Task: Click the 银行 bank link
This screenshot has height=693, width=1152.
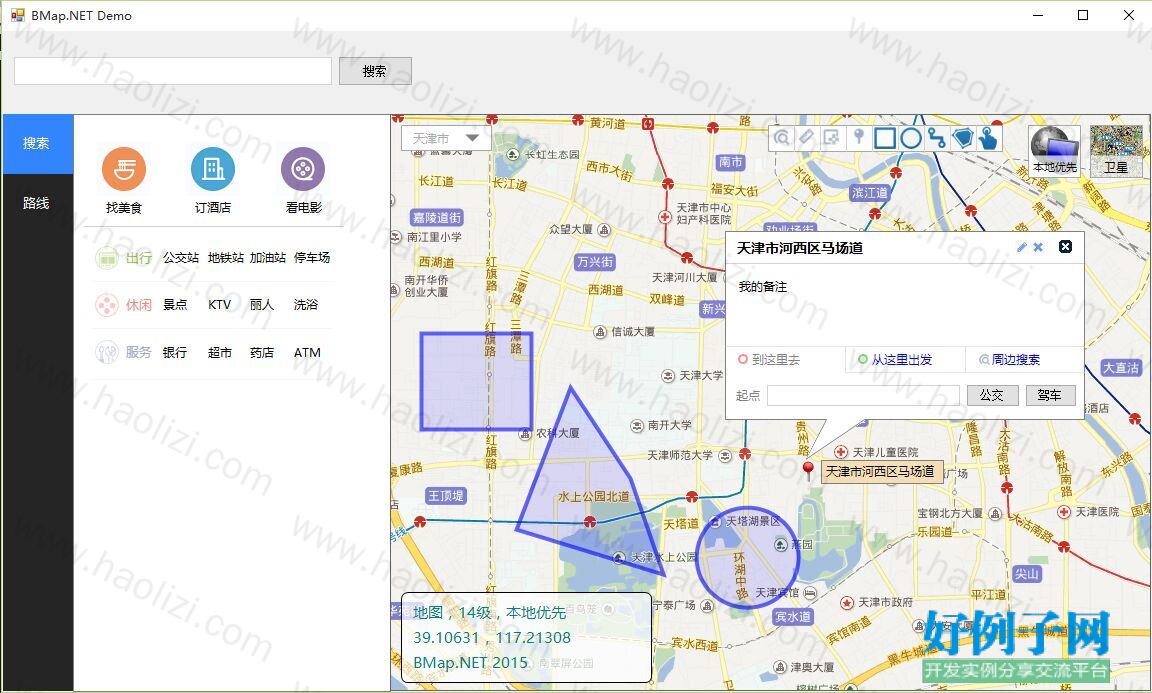Action: (175, 353)
